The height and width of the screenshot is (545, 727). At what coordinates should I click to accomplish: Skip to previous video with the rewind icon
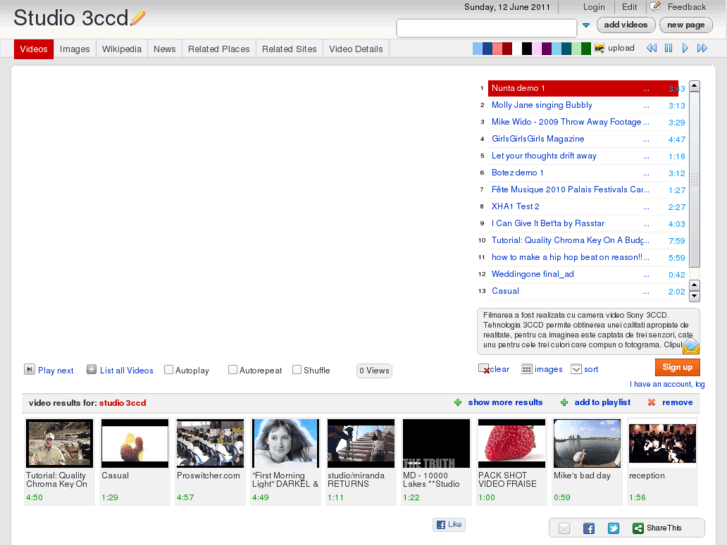pos(651,48)
